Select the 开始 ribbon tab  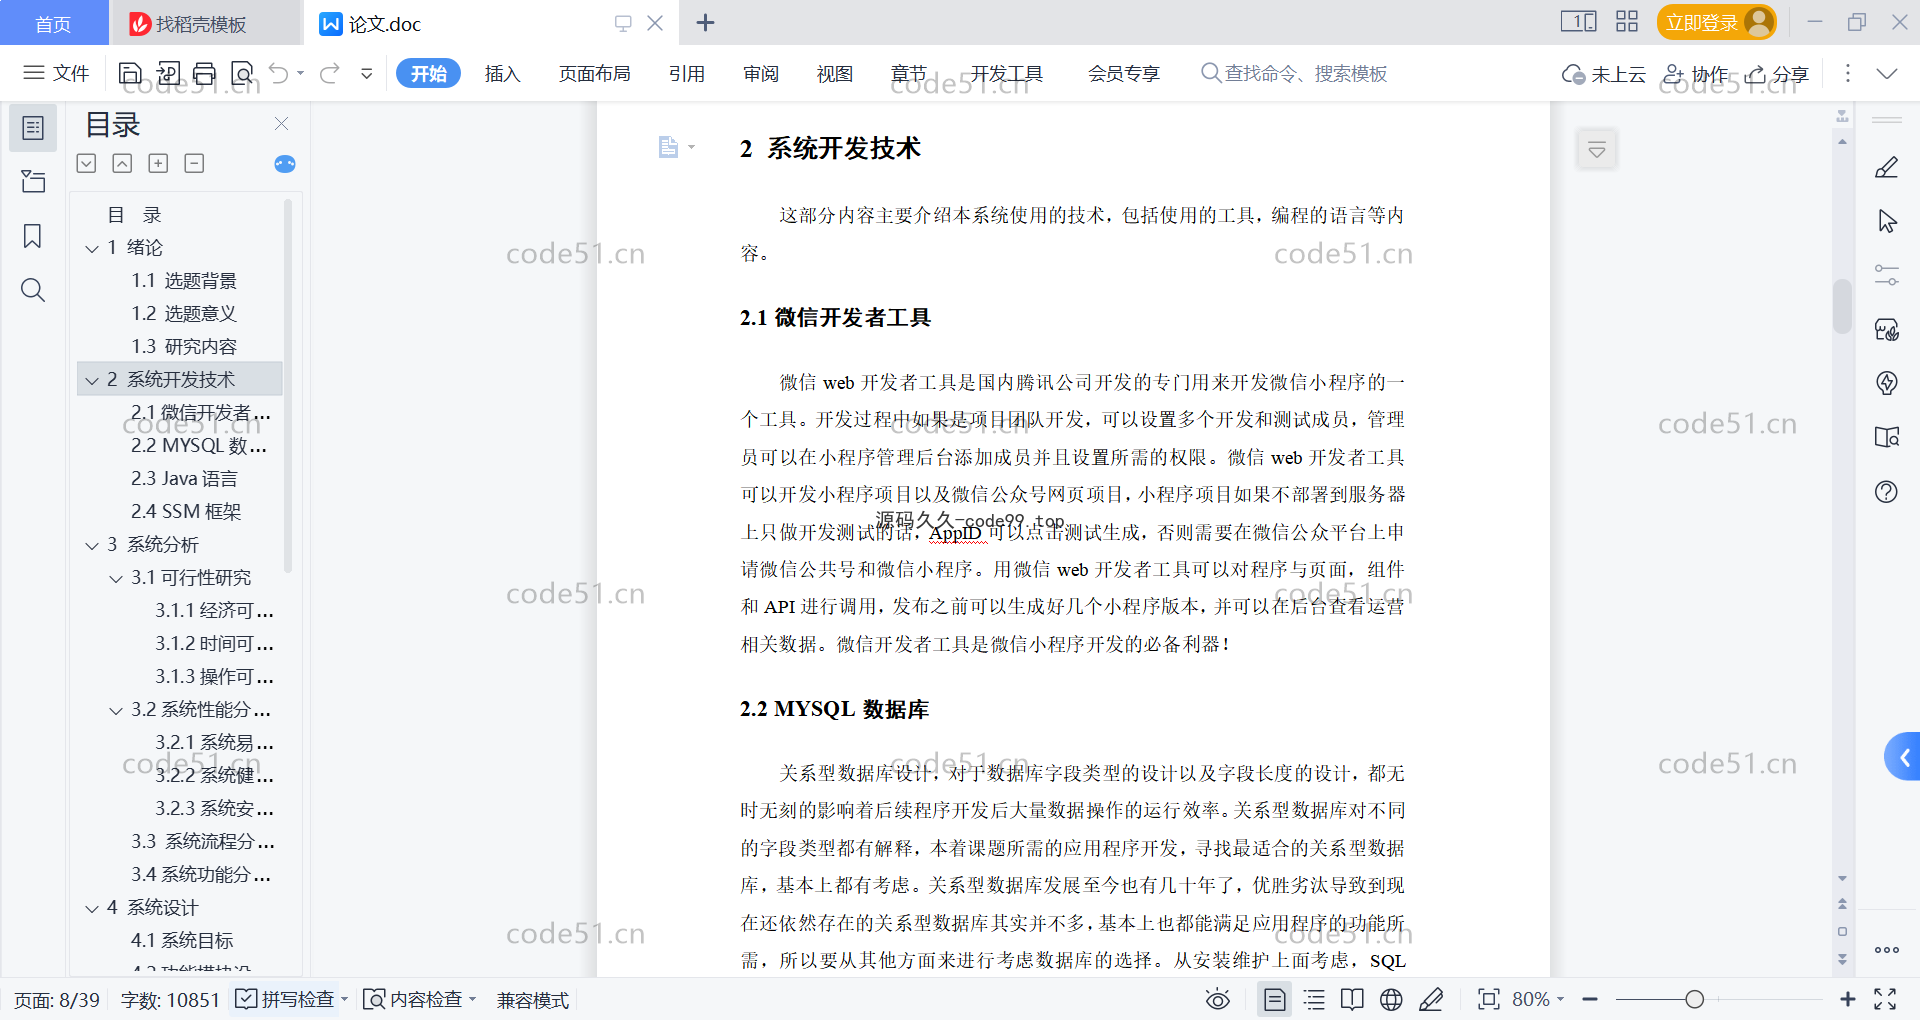pyautogui.click(x=428, y=73)
